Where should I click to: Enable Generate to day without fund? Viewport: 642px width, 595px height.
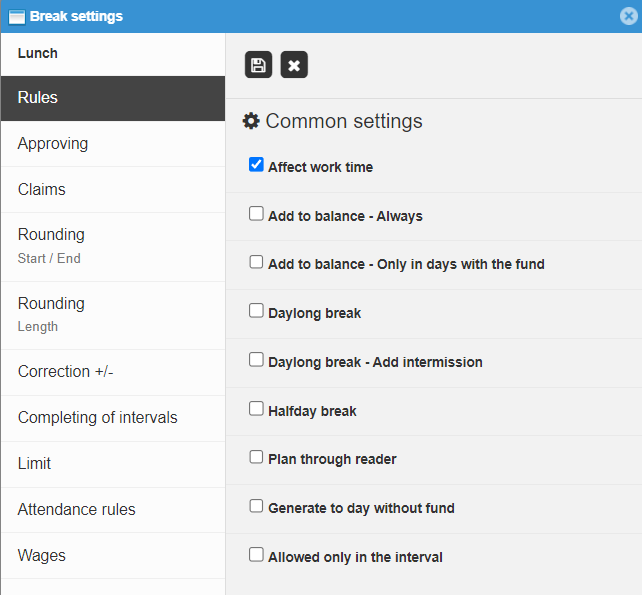point(256,506)
